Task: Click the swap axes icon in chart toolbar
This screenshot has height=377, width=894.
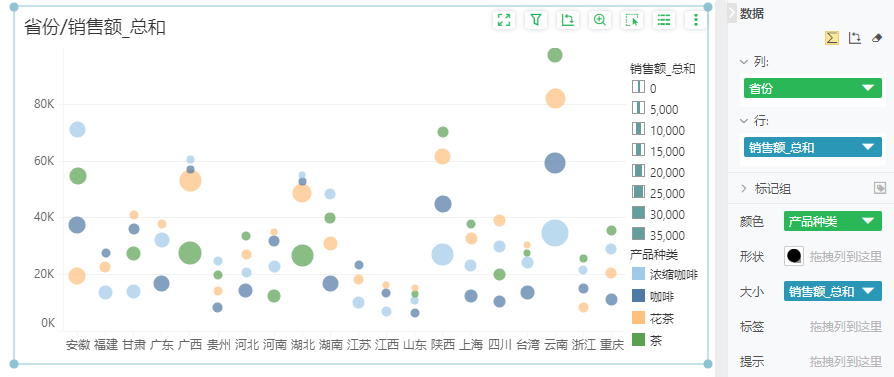Action: click(567, 20)
